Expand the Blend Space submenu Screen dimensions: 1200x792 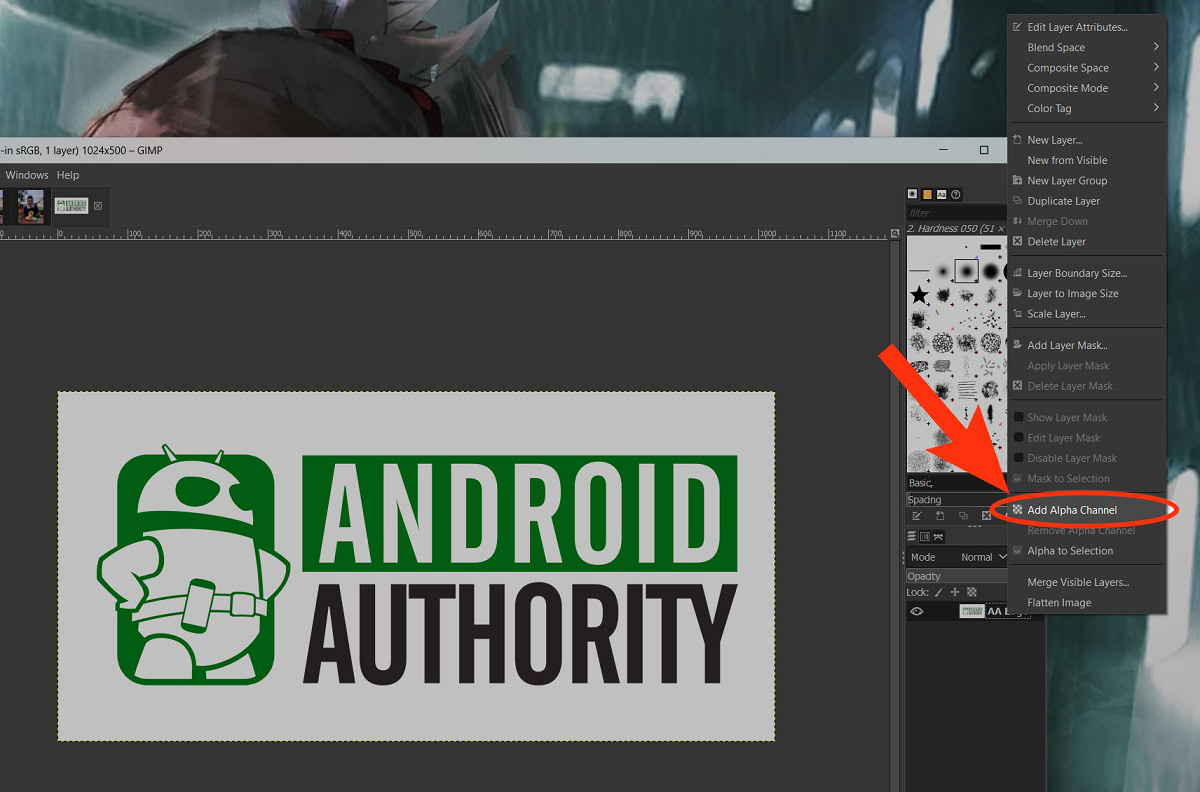click(x=1090, y=47)
